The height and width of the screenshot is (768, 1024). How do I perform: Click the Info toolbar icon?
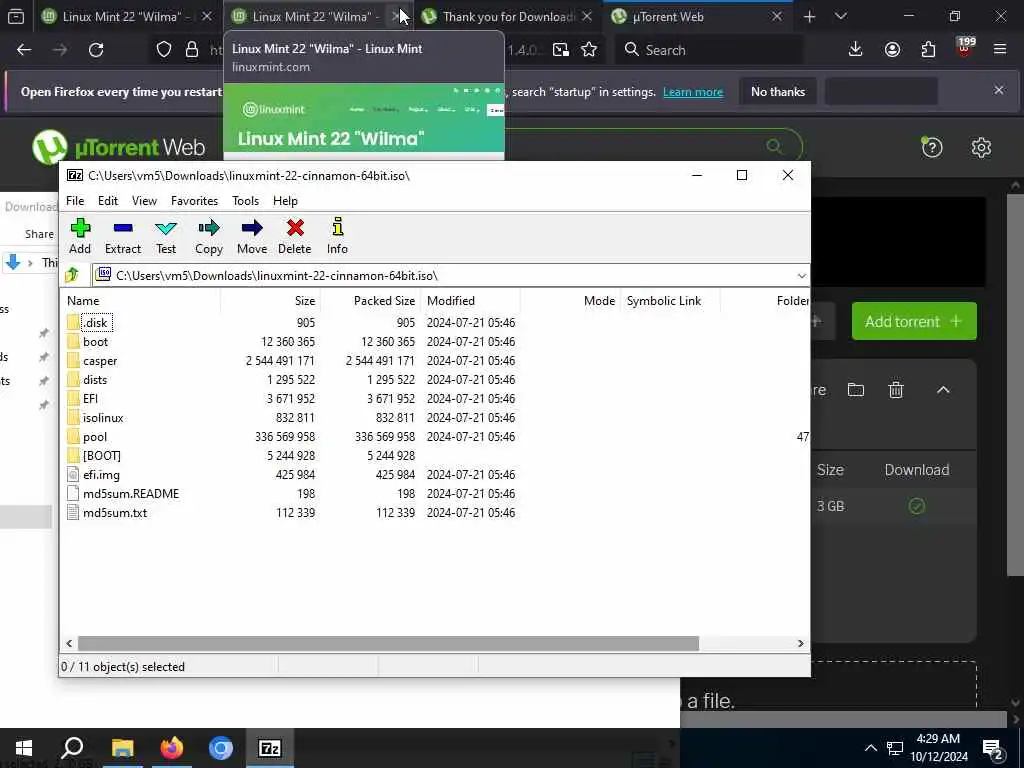(x=337, y=236)
